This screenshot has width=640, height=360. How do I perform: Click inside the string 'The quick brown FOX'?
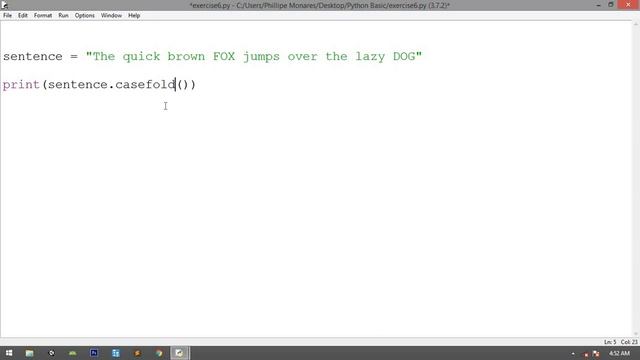pos(164,56)
